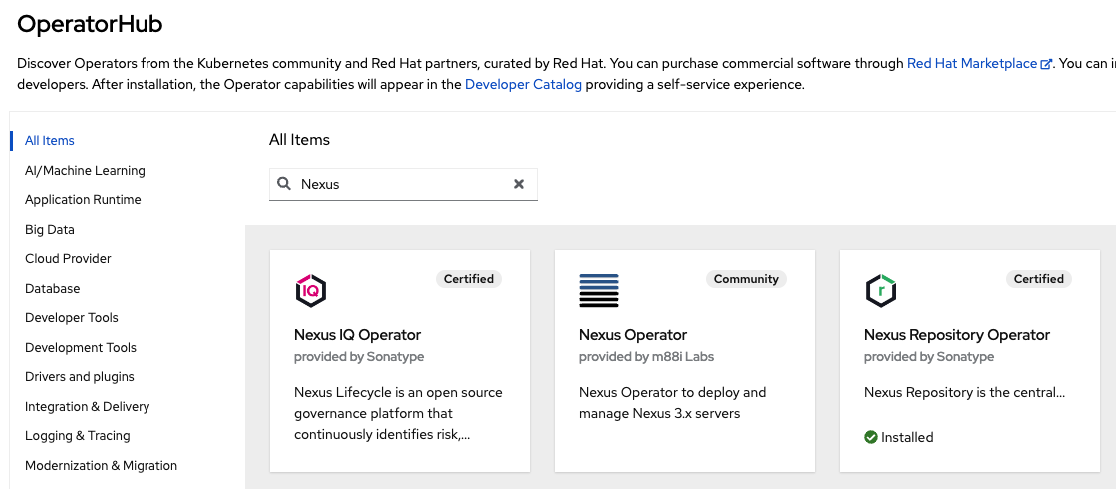Click the Nexus Repository Operator hexagon logo

pyautogui.click(x=880, y=290)
